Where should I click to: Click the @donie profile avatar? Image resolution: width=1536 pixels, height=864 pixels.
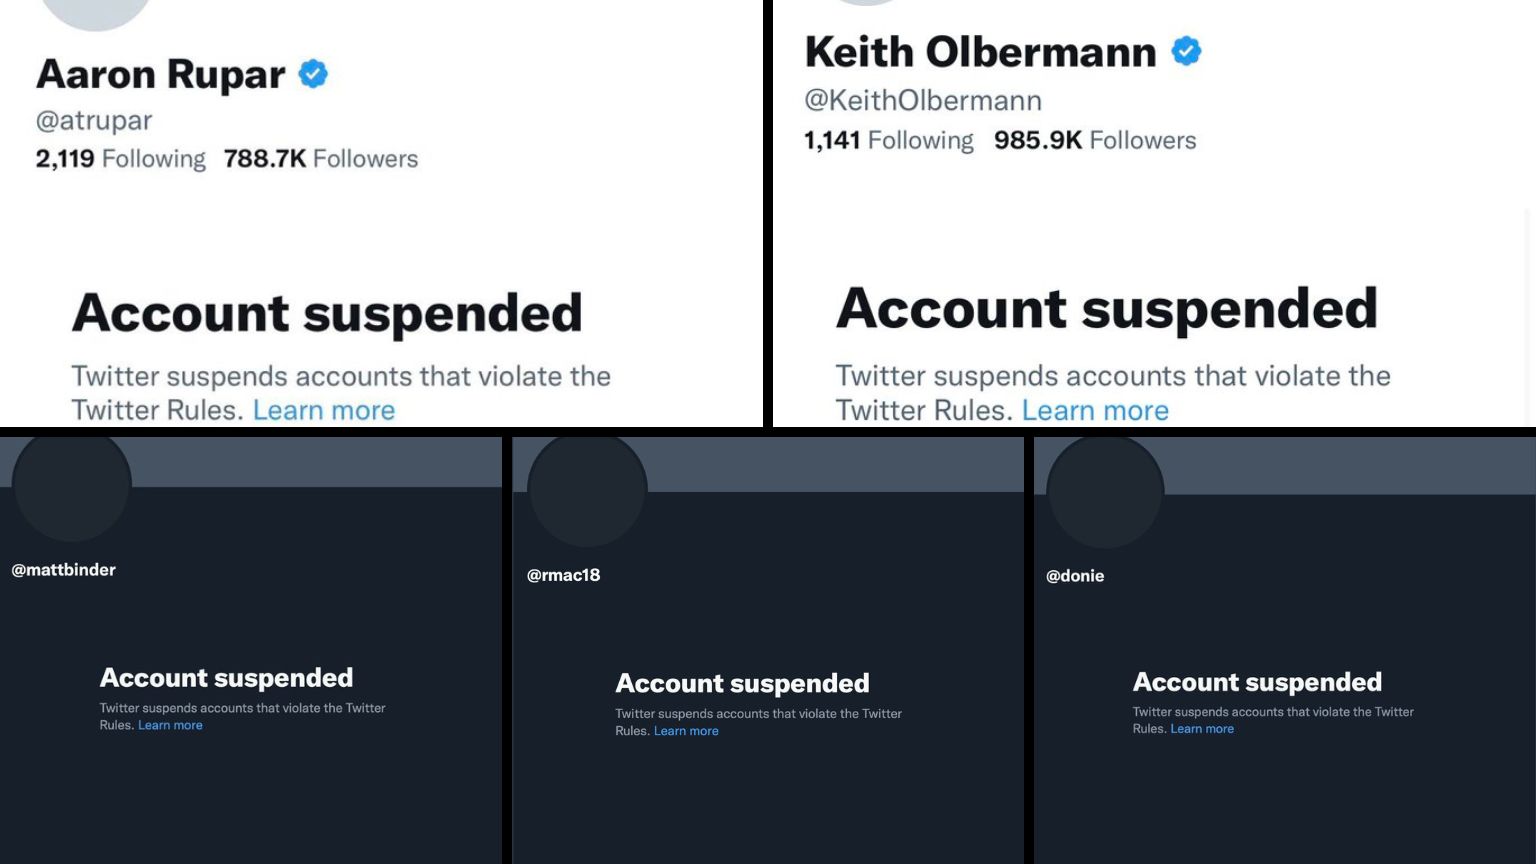pyautogui.click(x=1105, y=491)
